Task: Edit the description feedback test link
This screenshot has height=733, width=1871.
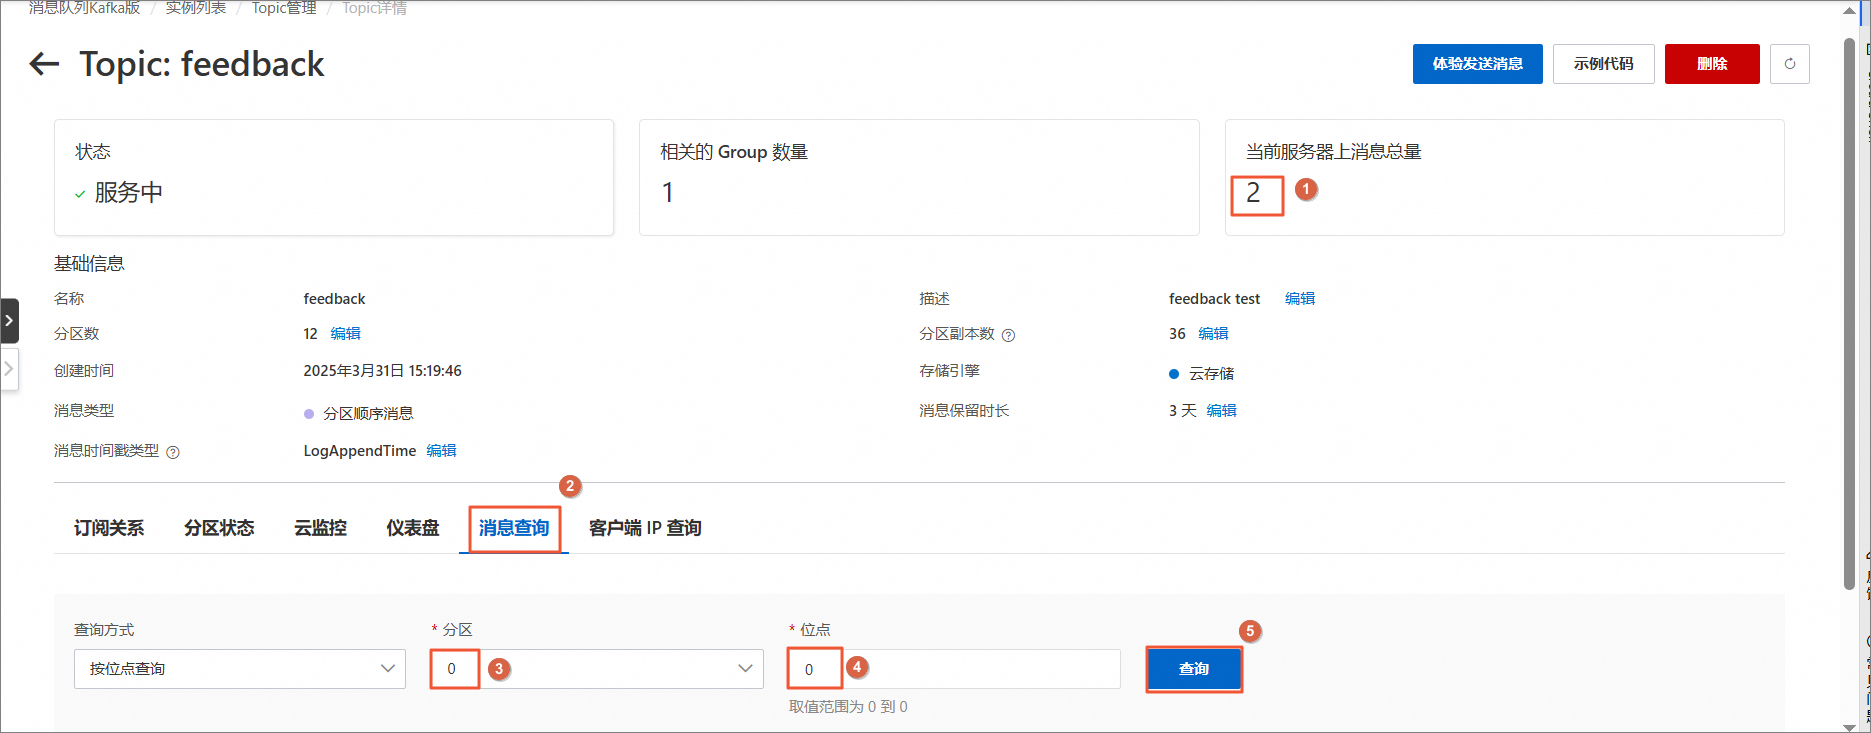Action: (1299, 299)
